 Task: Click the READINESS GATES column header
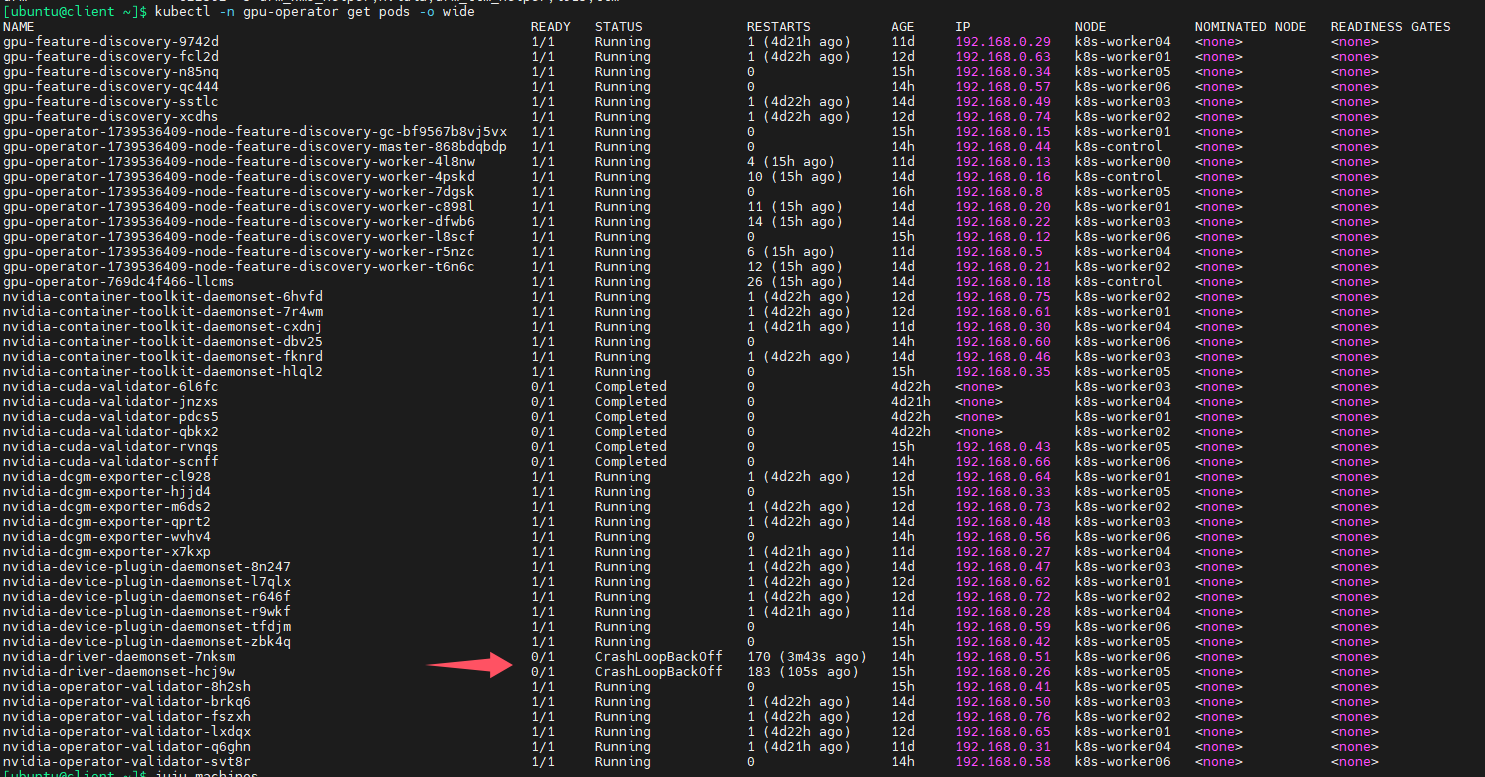point(1390,26)
